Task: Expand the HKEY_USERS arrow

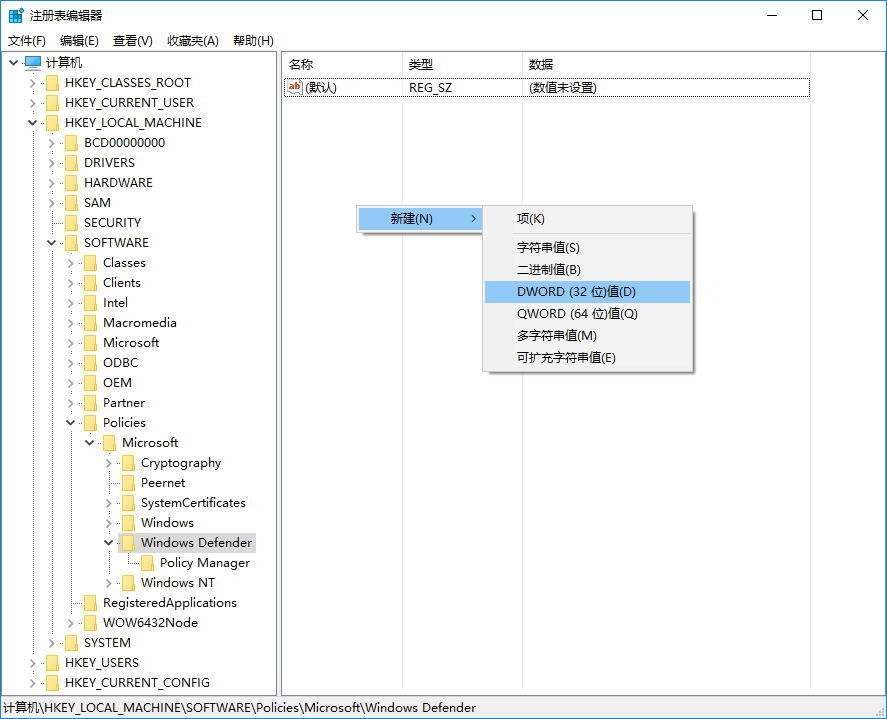Action: click(x=32, y=663)
